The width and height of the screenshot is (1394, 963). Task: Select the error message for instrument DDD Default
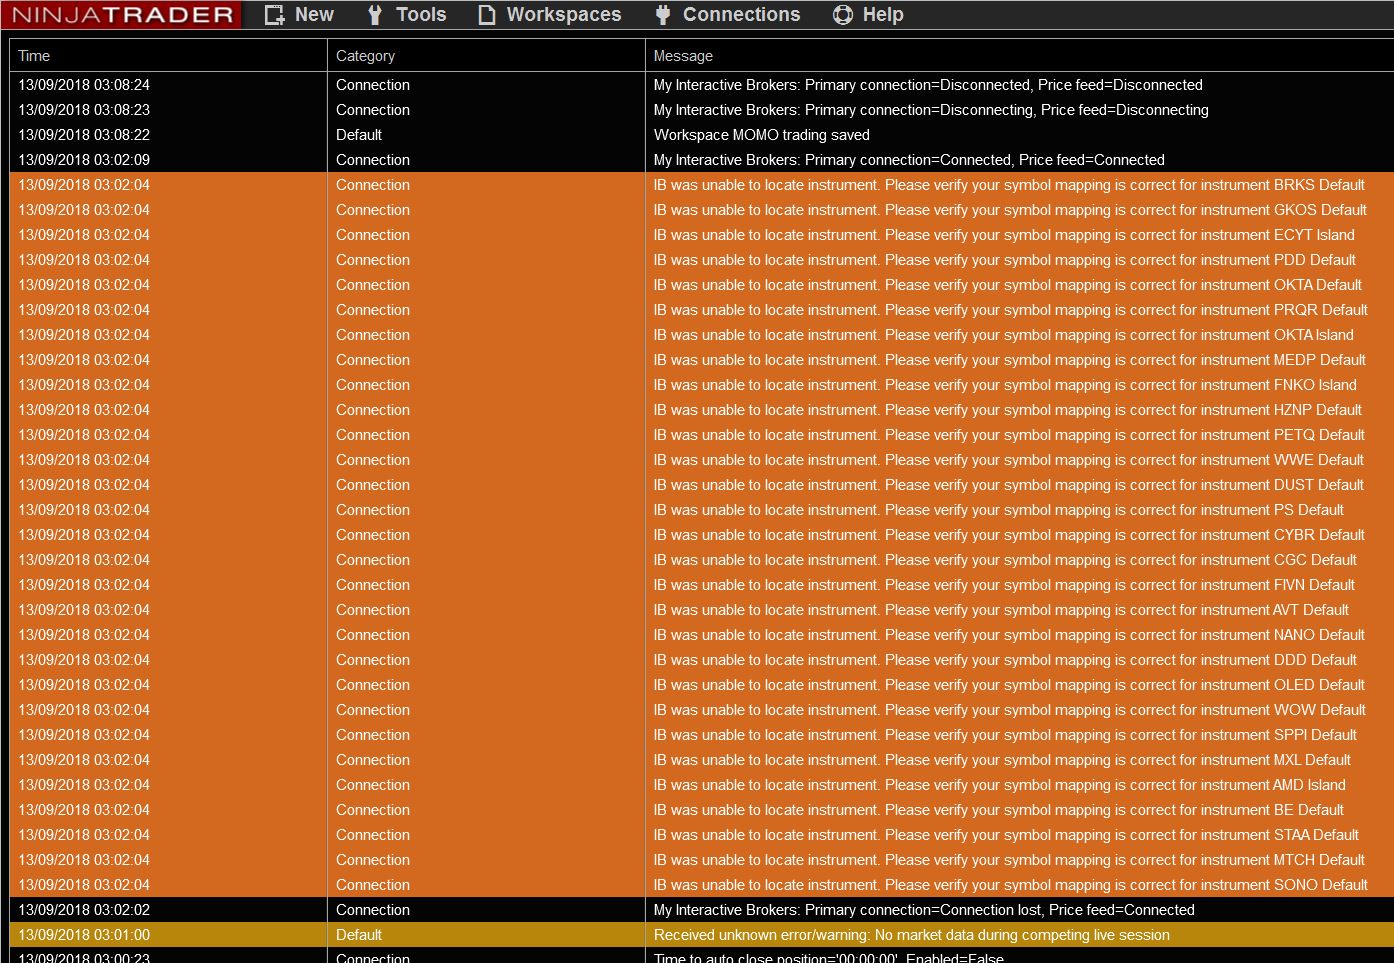pos(1005,660)
